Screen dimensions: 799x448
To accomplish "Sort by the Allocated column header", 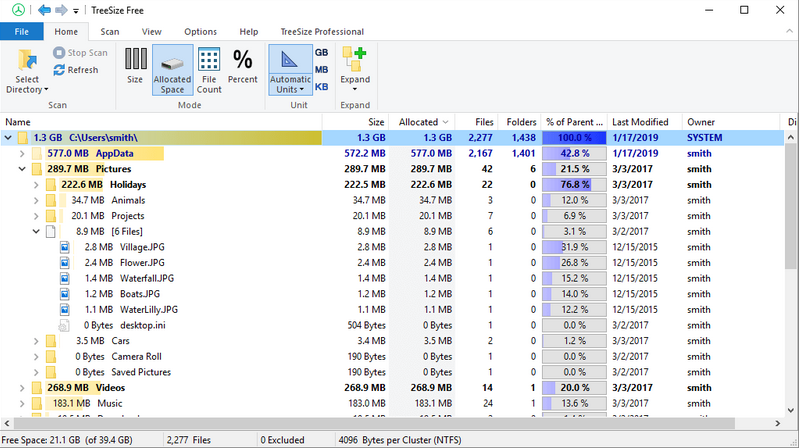I will coord(422,122).
